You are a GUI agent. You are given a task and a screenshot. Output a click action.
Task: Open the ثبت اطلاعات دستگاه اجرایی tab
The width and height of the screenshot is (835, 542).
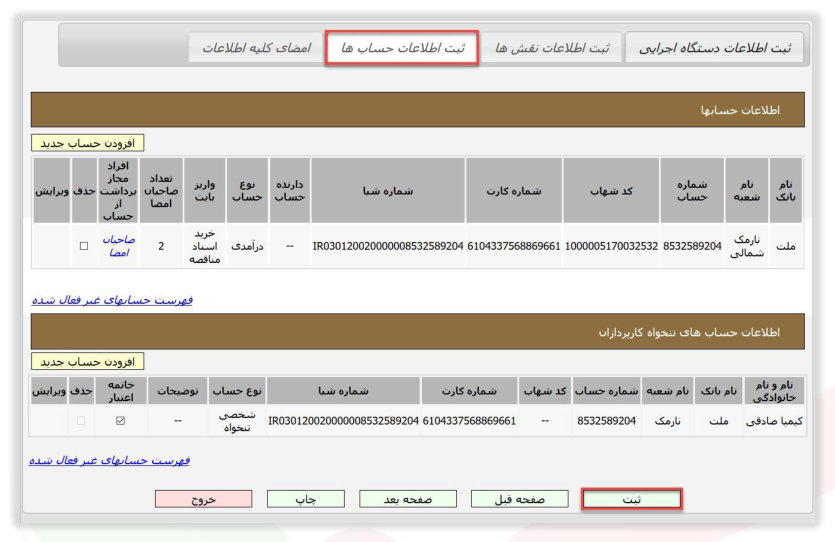point(714,48)
